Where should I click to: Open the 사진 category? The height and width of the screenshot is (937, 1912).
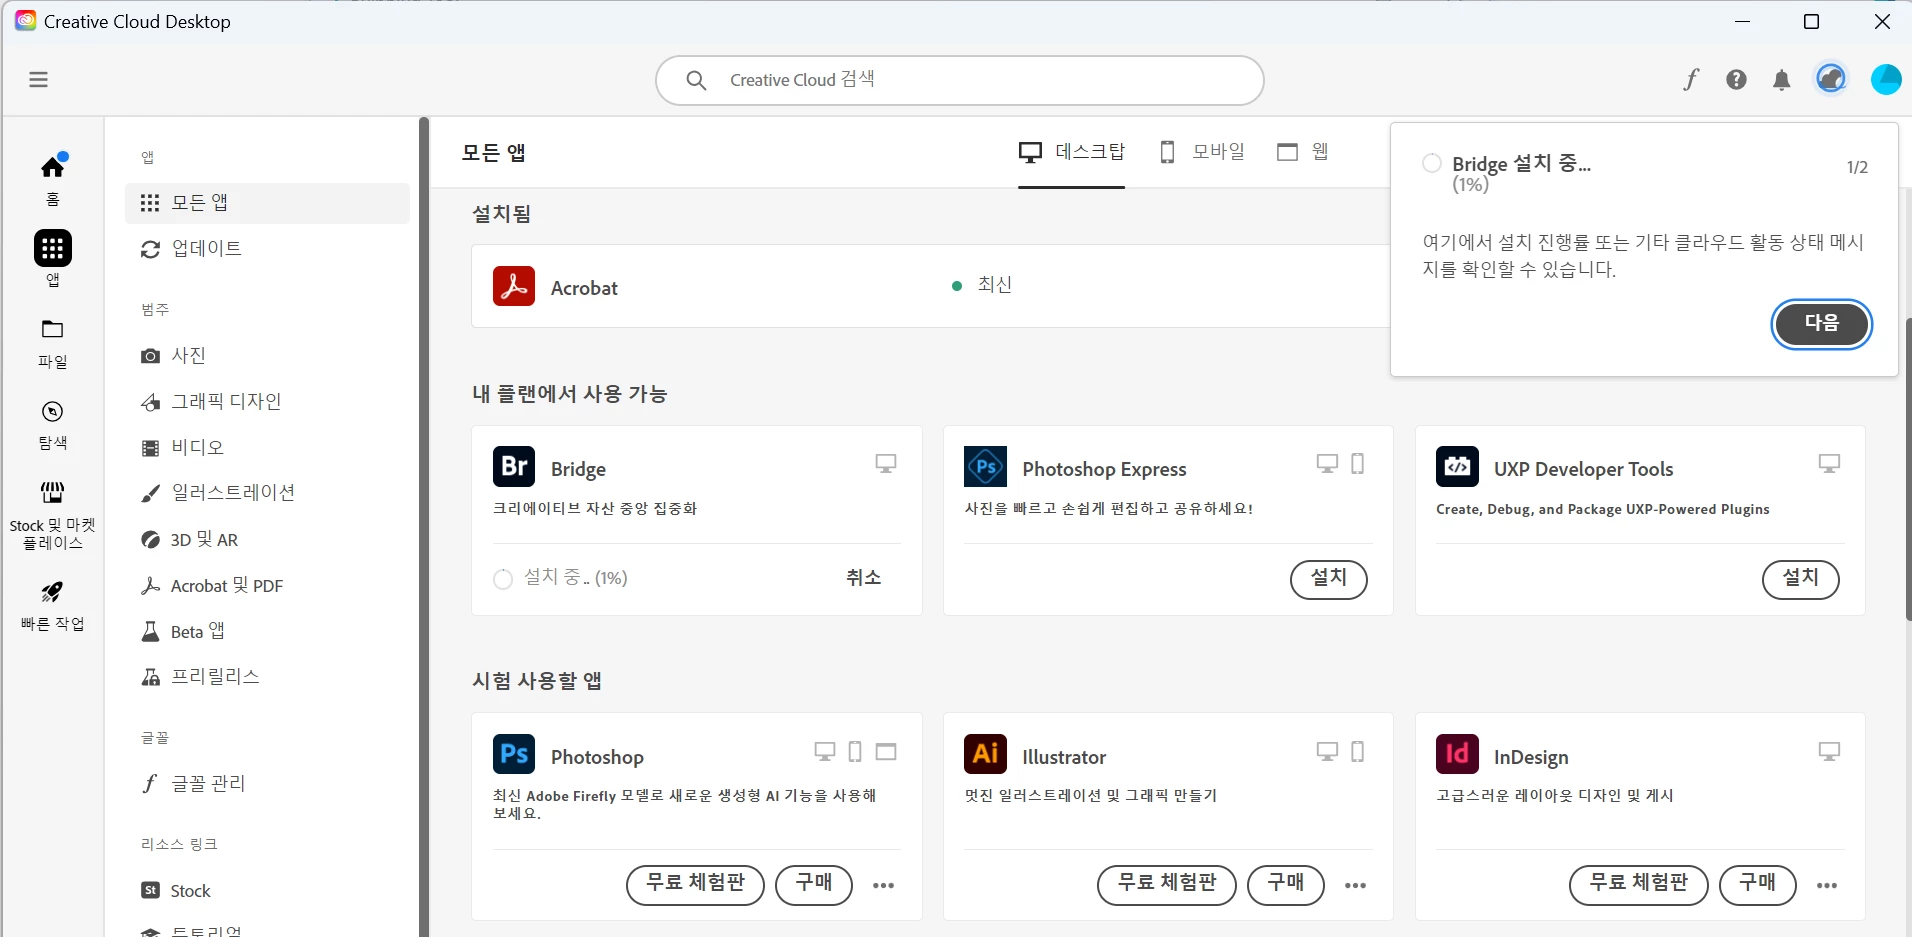267,355
